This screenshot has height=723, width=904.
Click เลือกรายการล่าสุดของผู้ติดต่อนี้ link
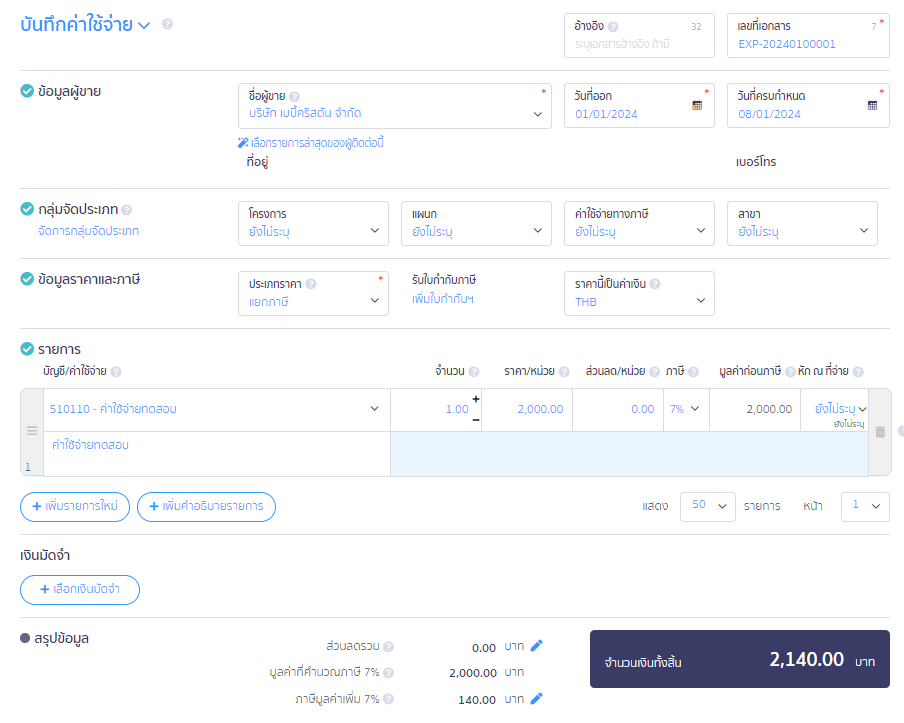pyautogui.click(x=317, y=143)
